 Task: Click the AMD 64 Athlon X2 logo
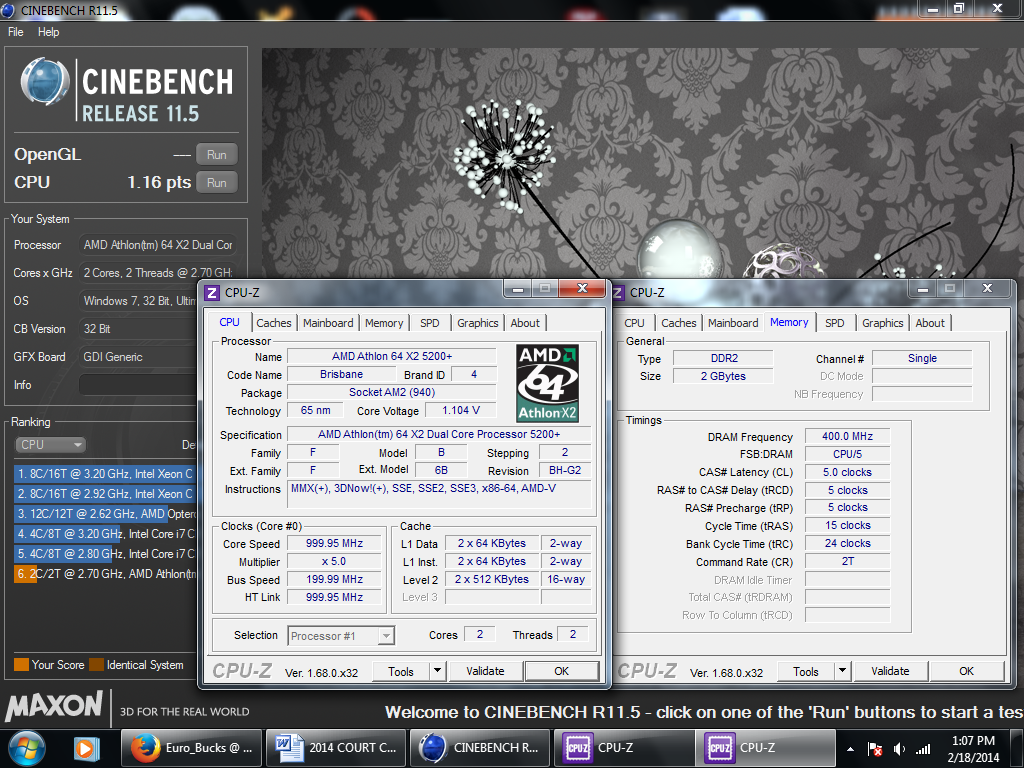pos(547,383)
